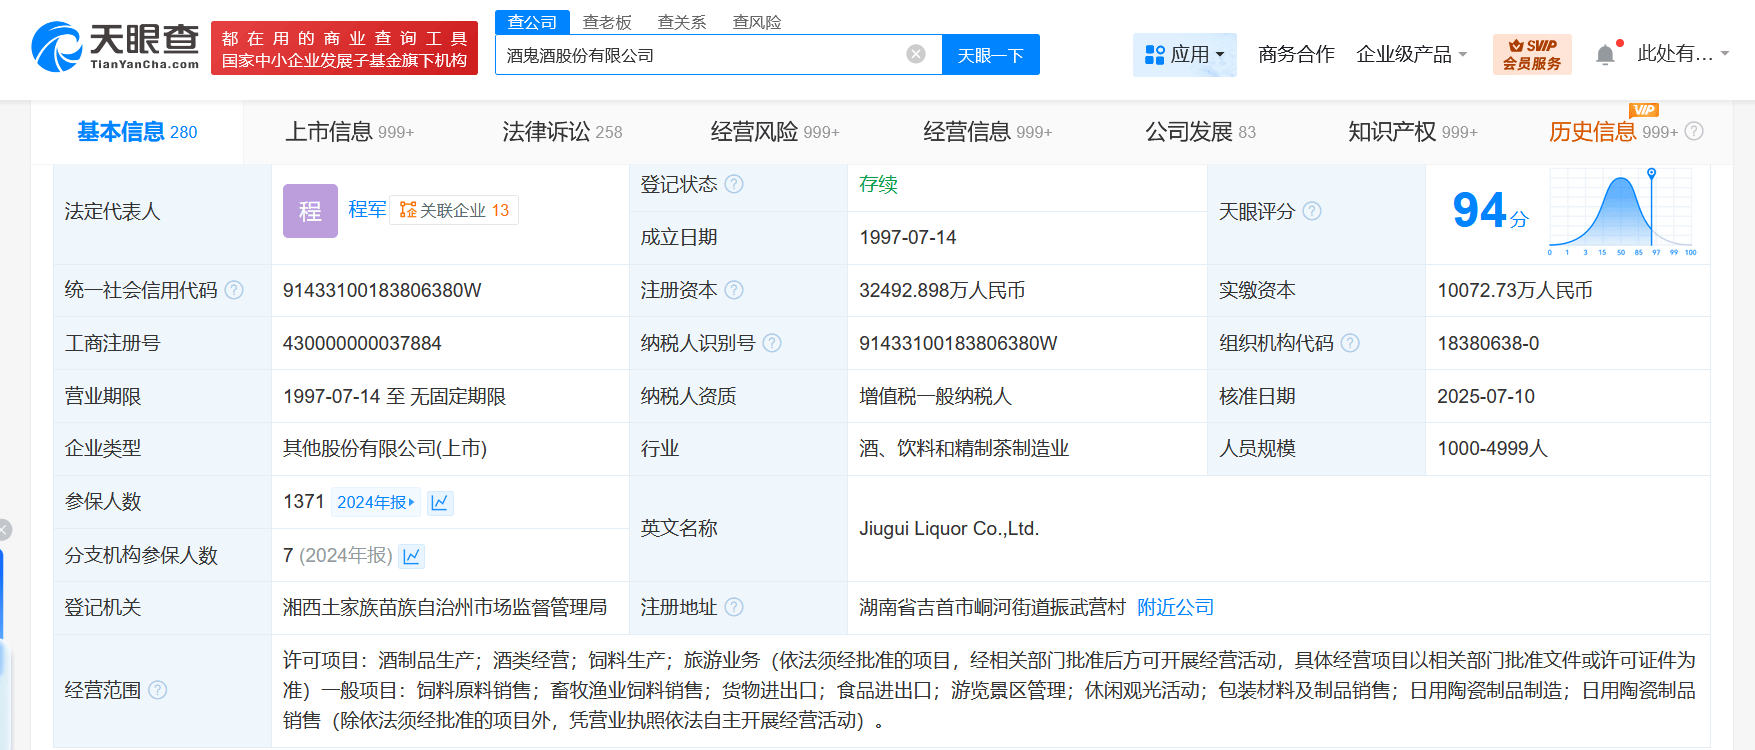1755x750 pixels.
Task: Select the 查老板 search tab
Action: tap(607, 22)
